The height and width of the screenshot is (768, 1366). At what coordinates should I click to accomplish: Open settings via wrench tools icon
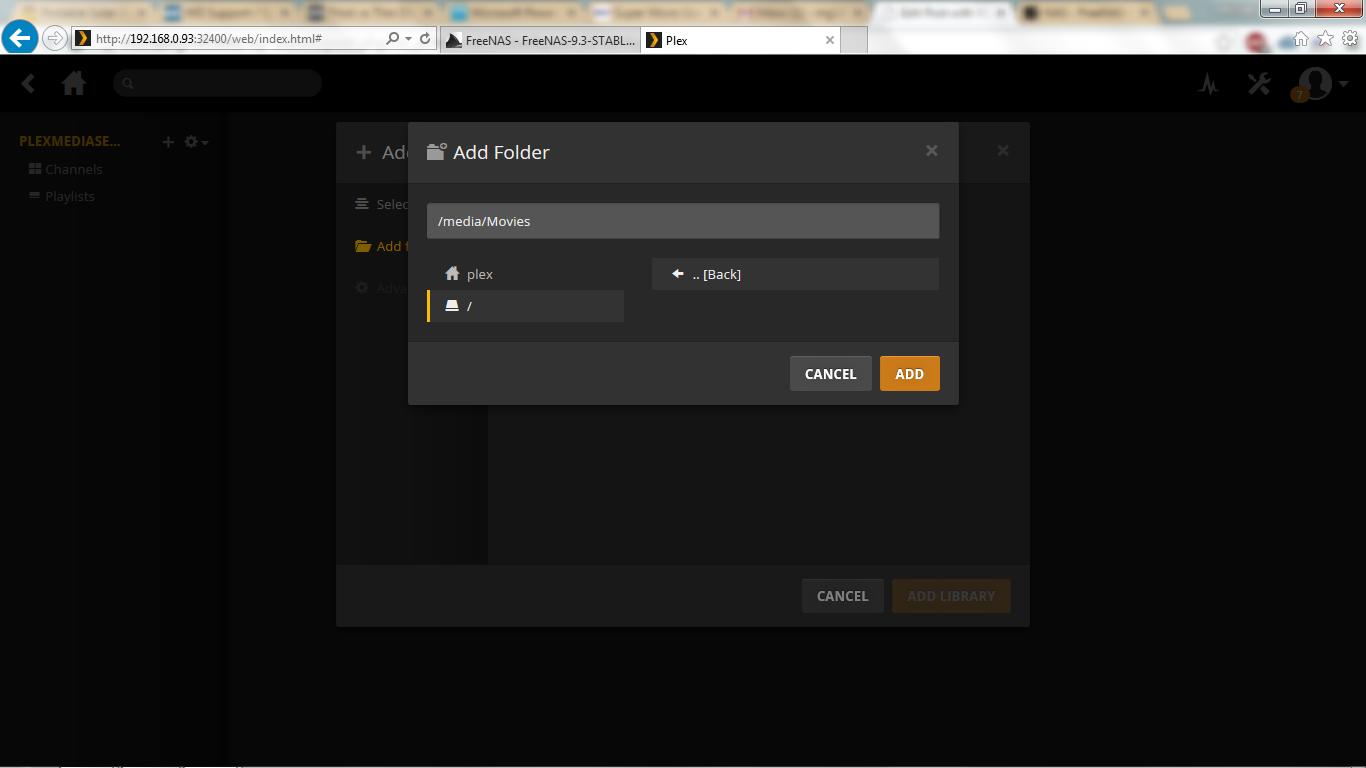pyautogui.click(x=1259, y=84)
